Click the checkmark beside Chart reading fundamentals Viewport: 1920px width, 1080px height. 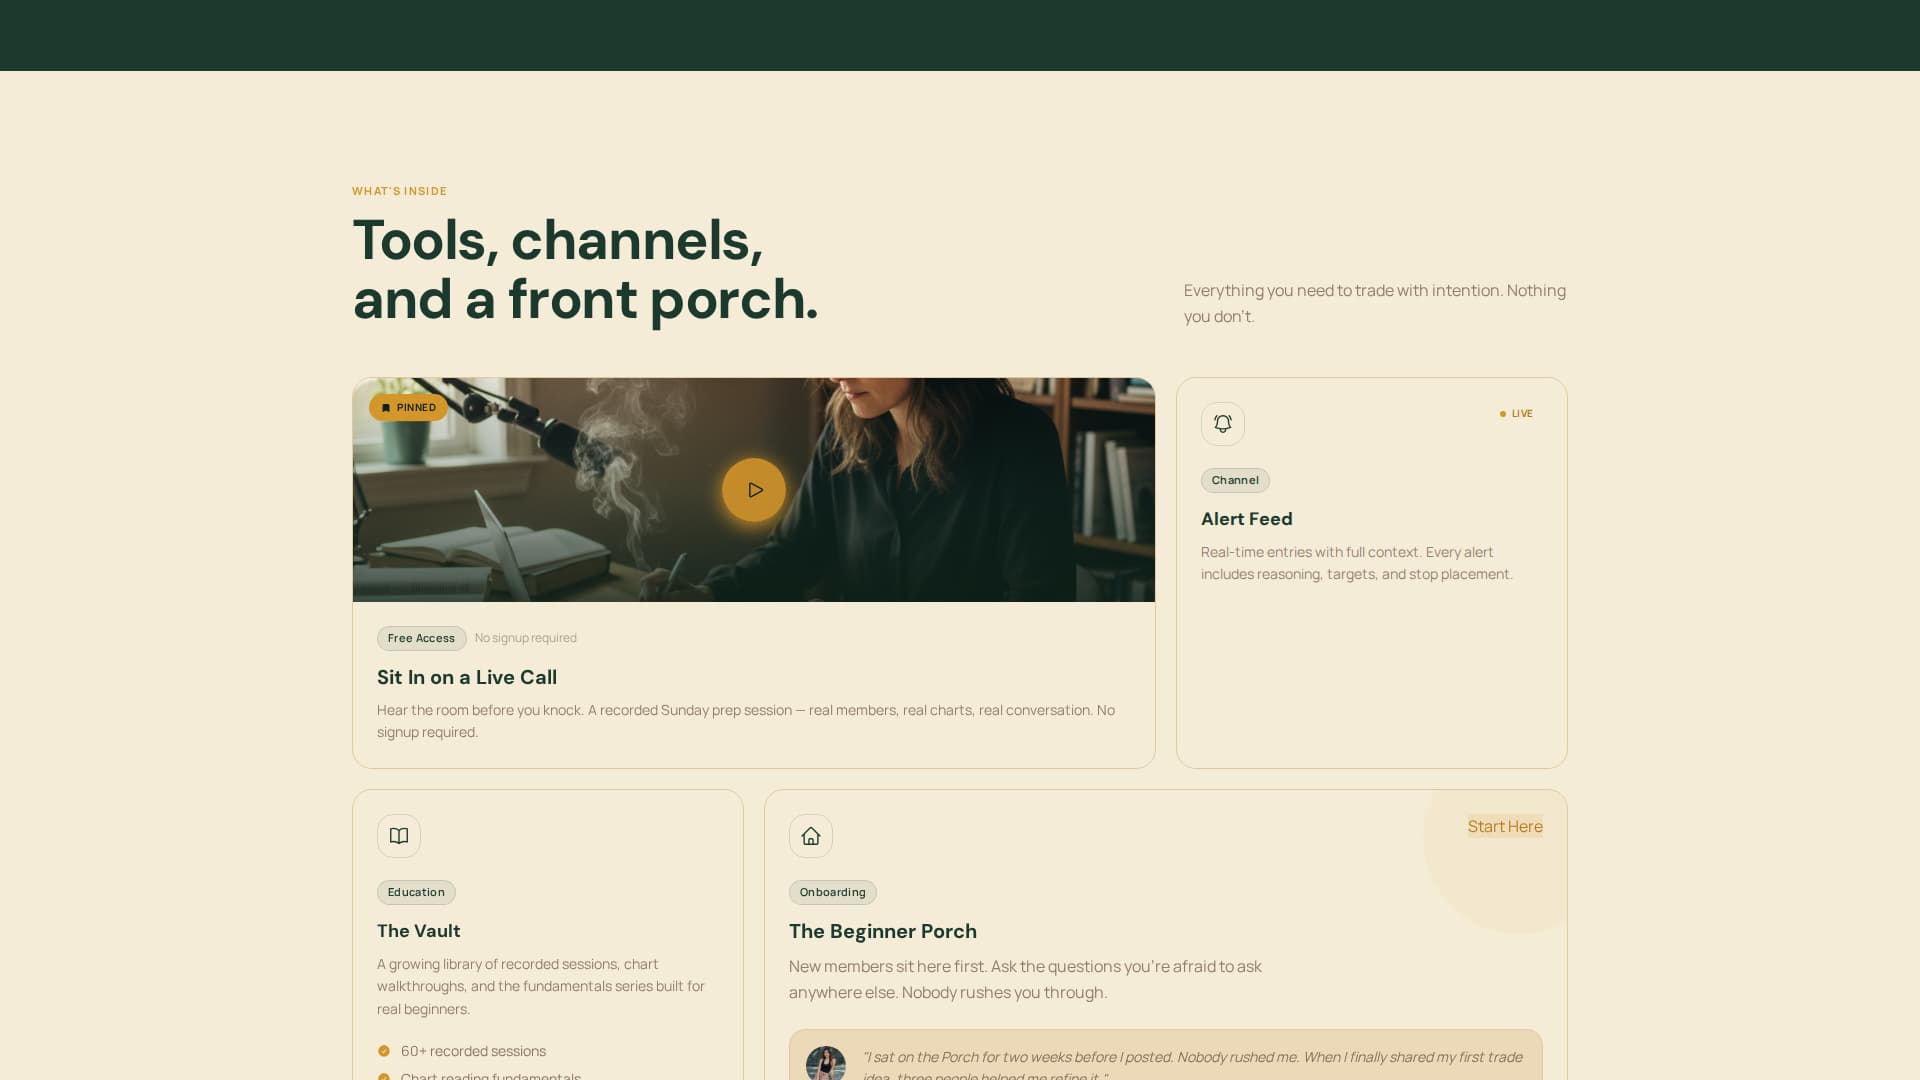pos(385,1077)
